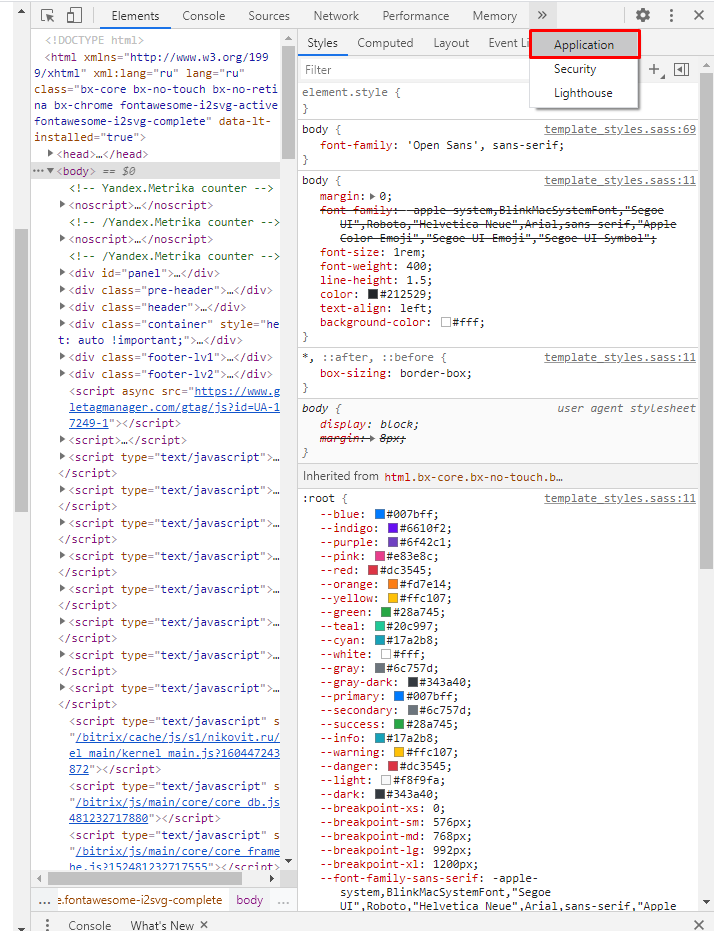Close the DevTools panel
The image size is (714, 931).
[x=699, y=15]
